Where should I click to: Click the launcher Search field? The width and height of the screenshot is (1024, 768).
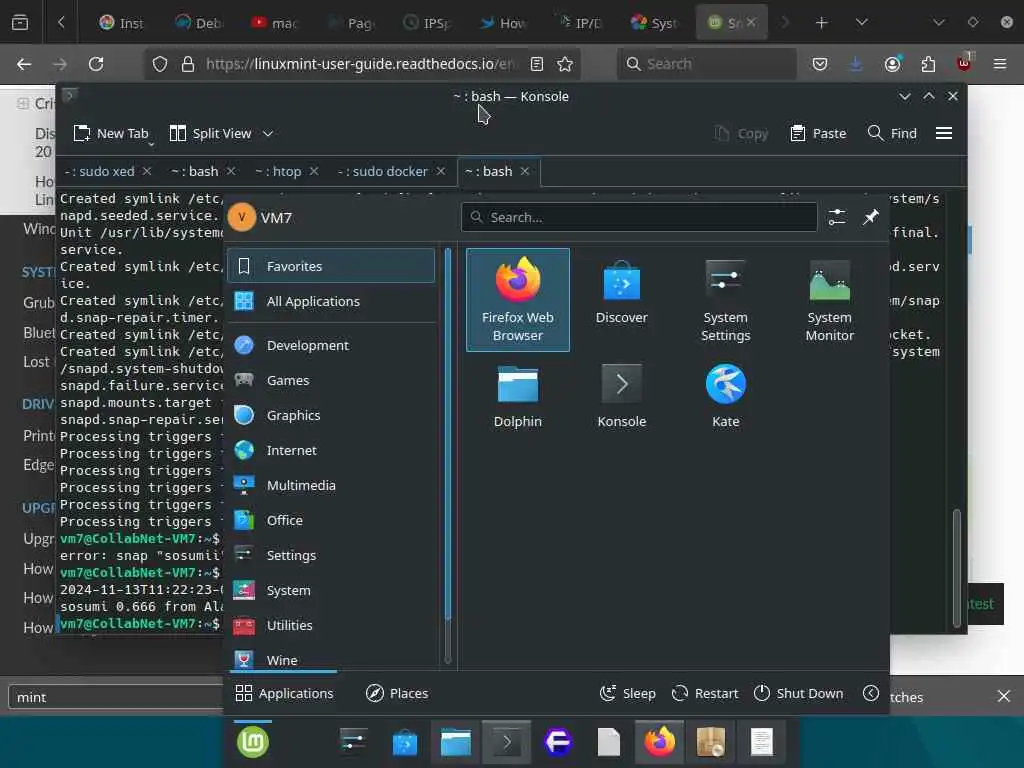[x=639, y=217]
